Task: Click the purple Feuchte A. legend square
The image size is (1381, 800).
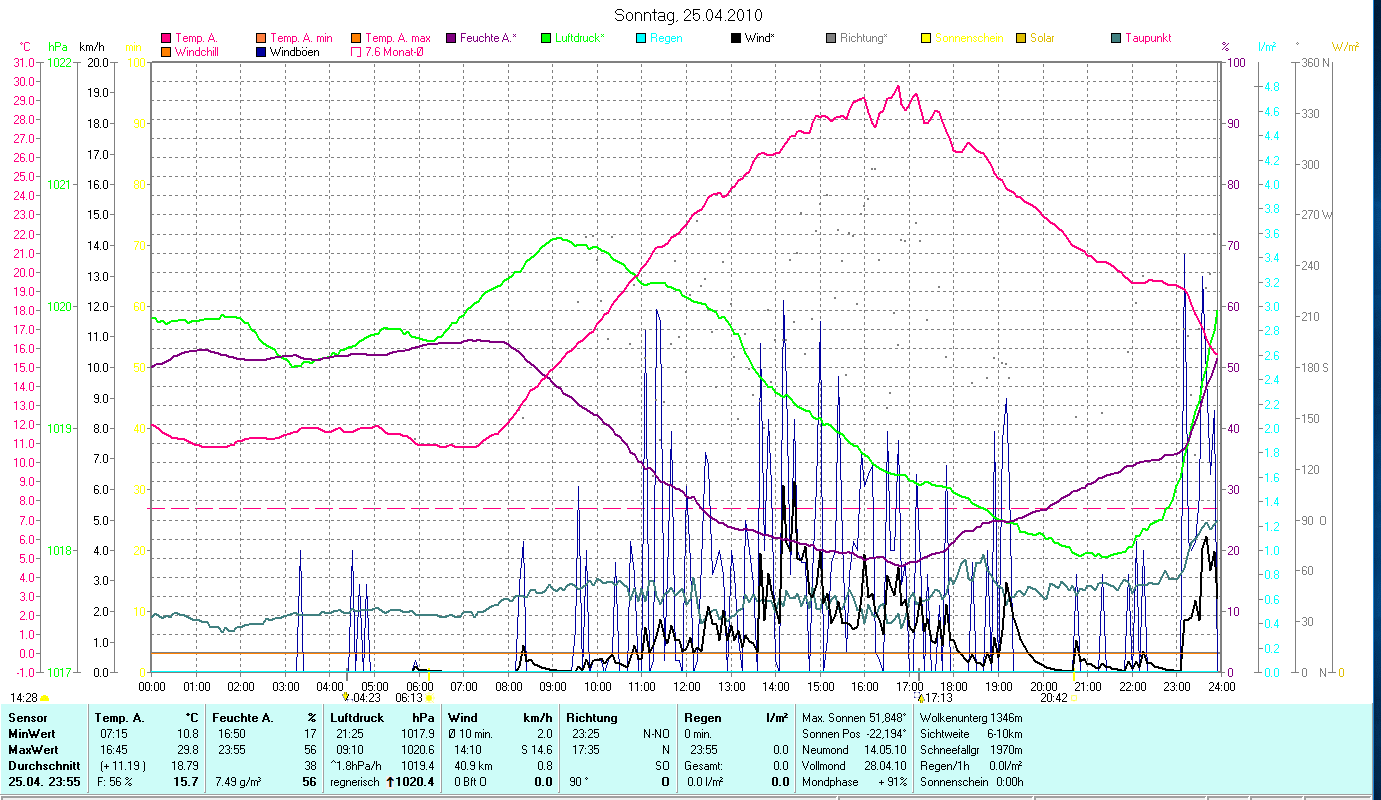Action: (x=451, y=38)
